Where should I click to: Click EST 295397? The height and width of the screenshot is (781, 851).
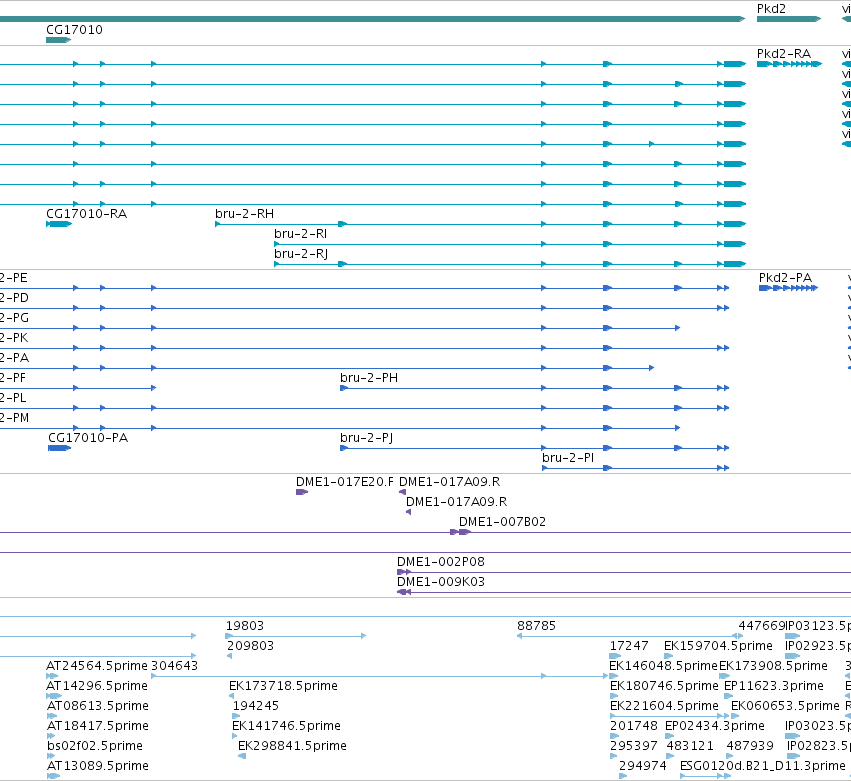(614, 756)
